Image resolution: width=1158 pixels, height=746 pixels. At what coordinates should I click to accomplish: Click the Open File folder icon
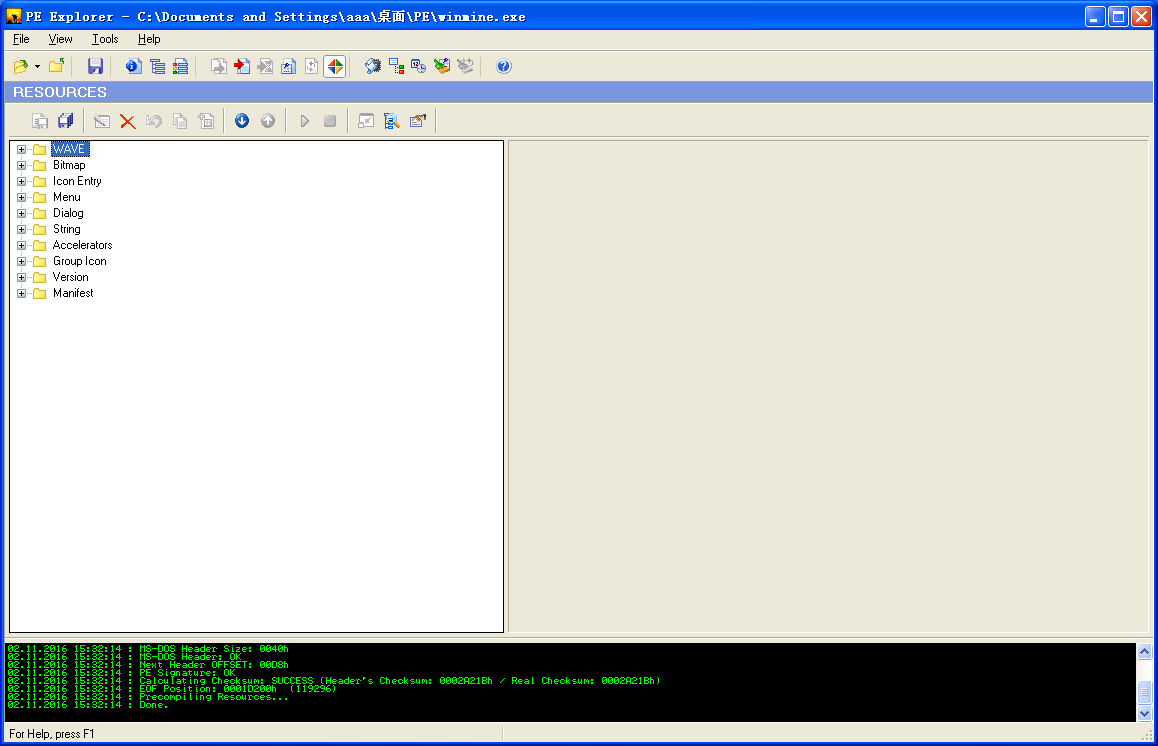pos(21,66)
